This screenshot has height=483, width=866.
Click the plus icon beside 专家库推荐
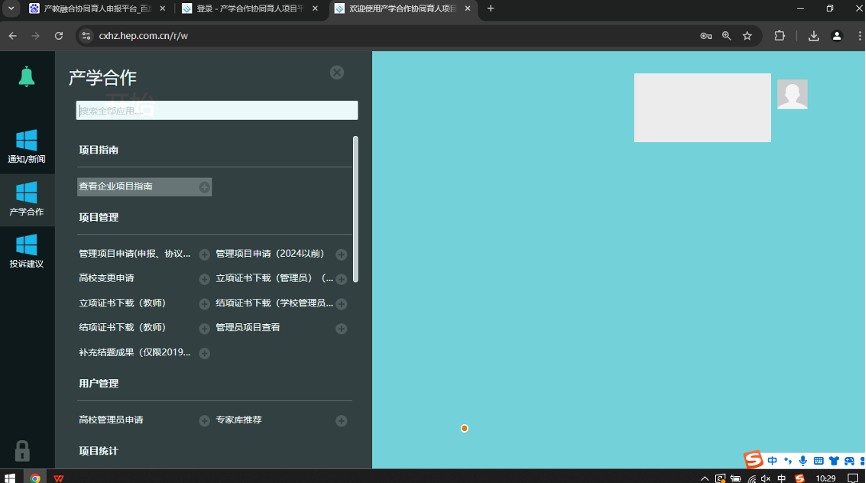pos(341,421)
